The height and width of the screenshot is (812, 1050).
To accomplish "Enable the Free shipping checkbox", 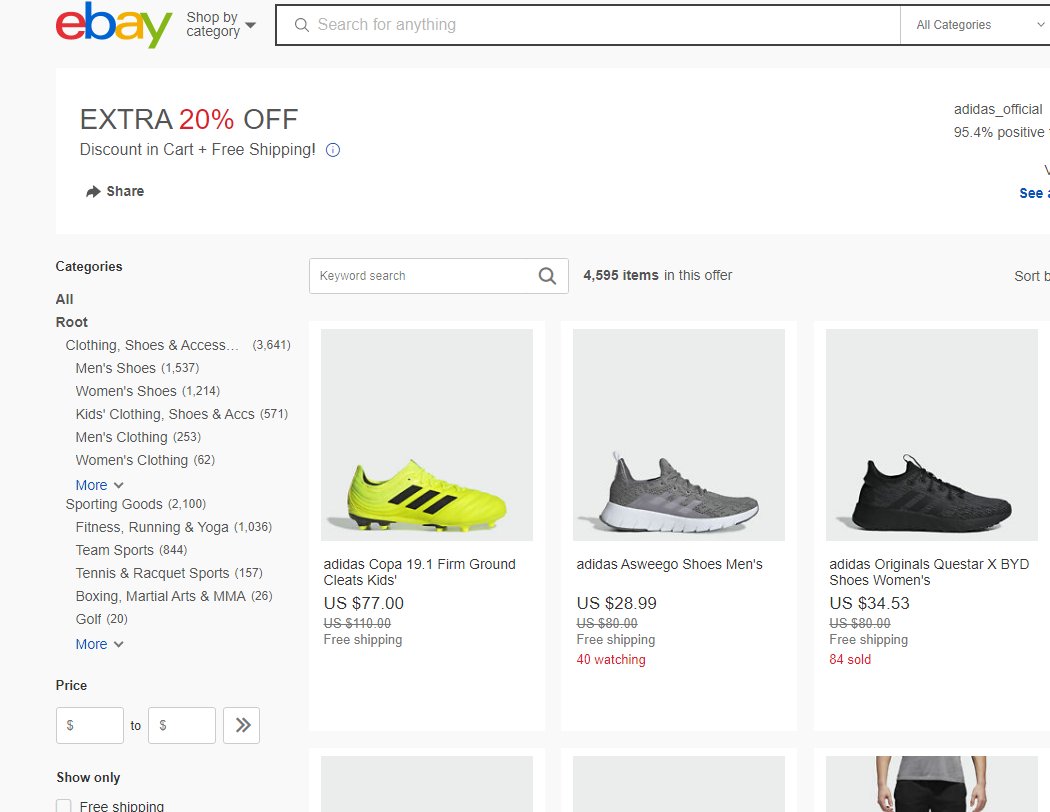I will tap(64, 806).
